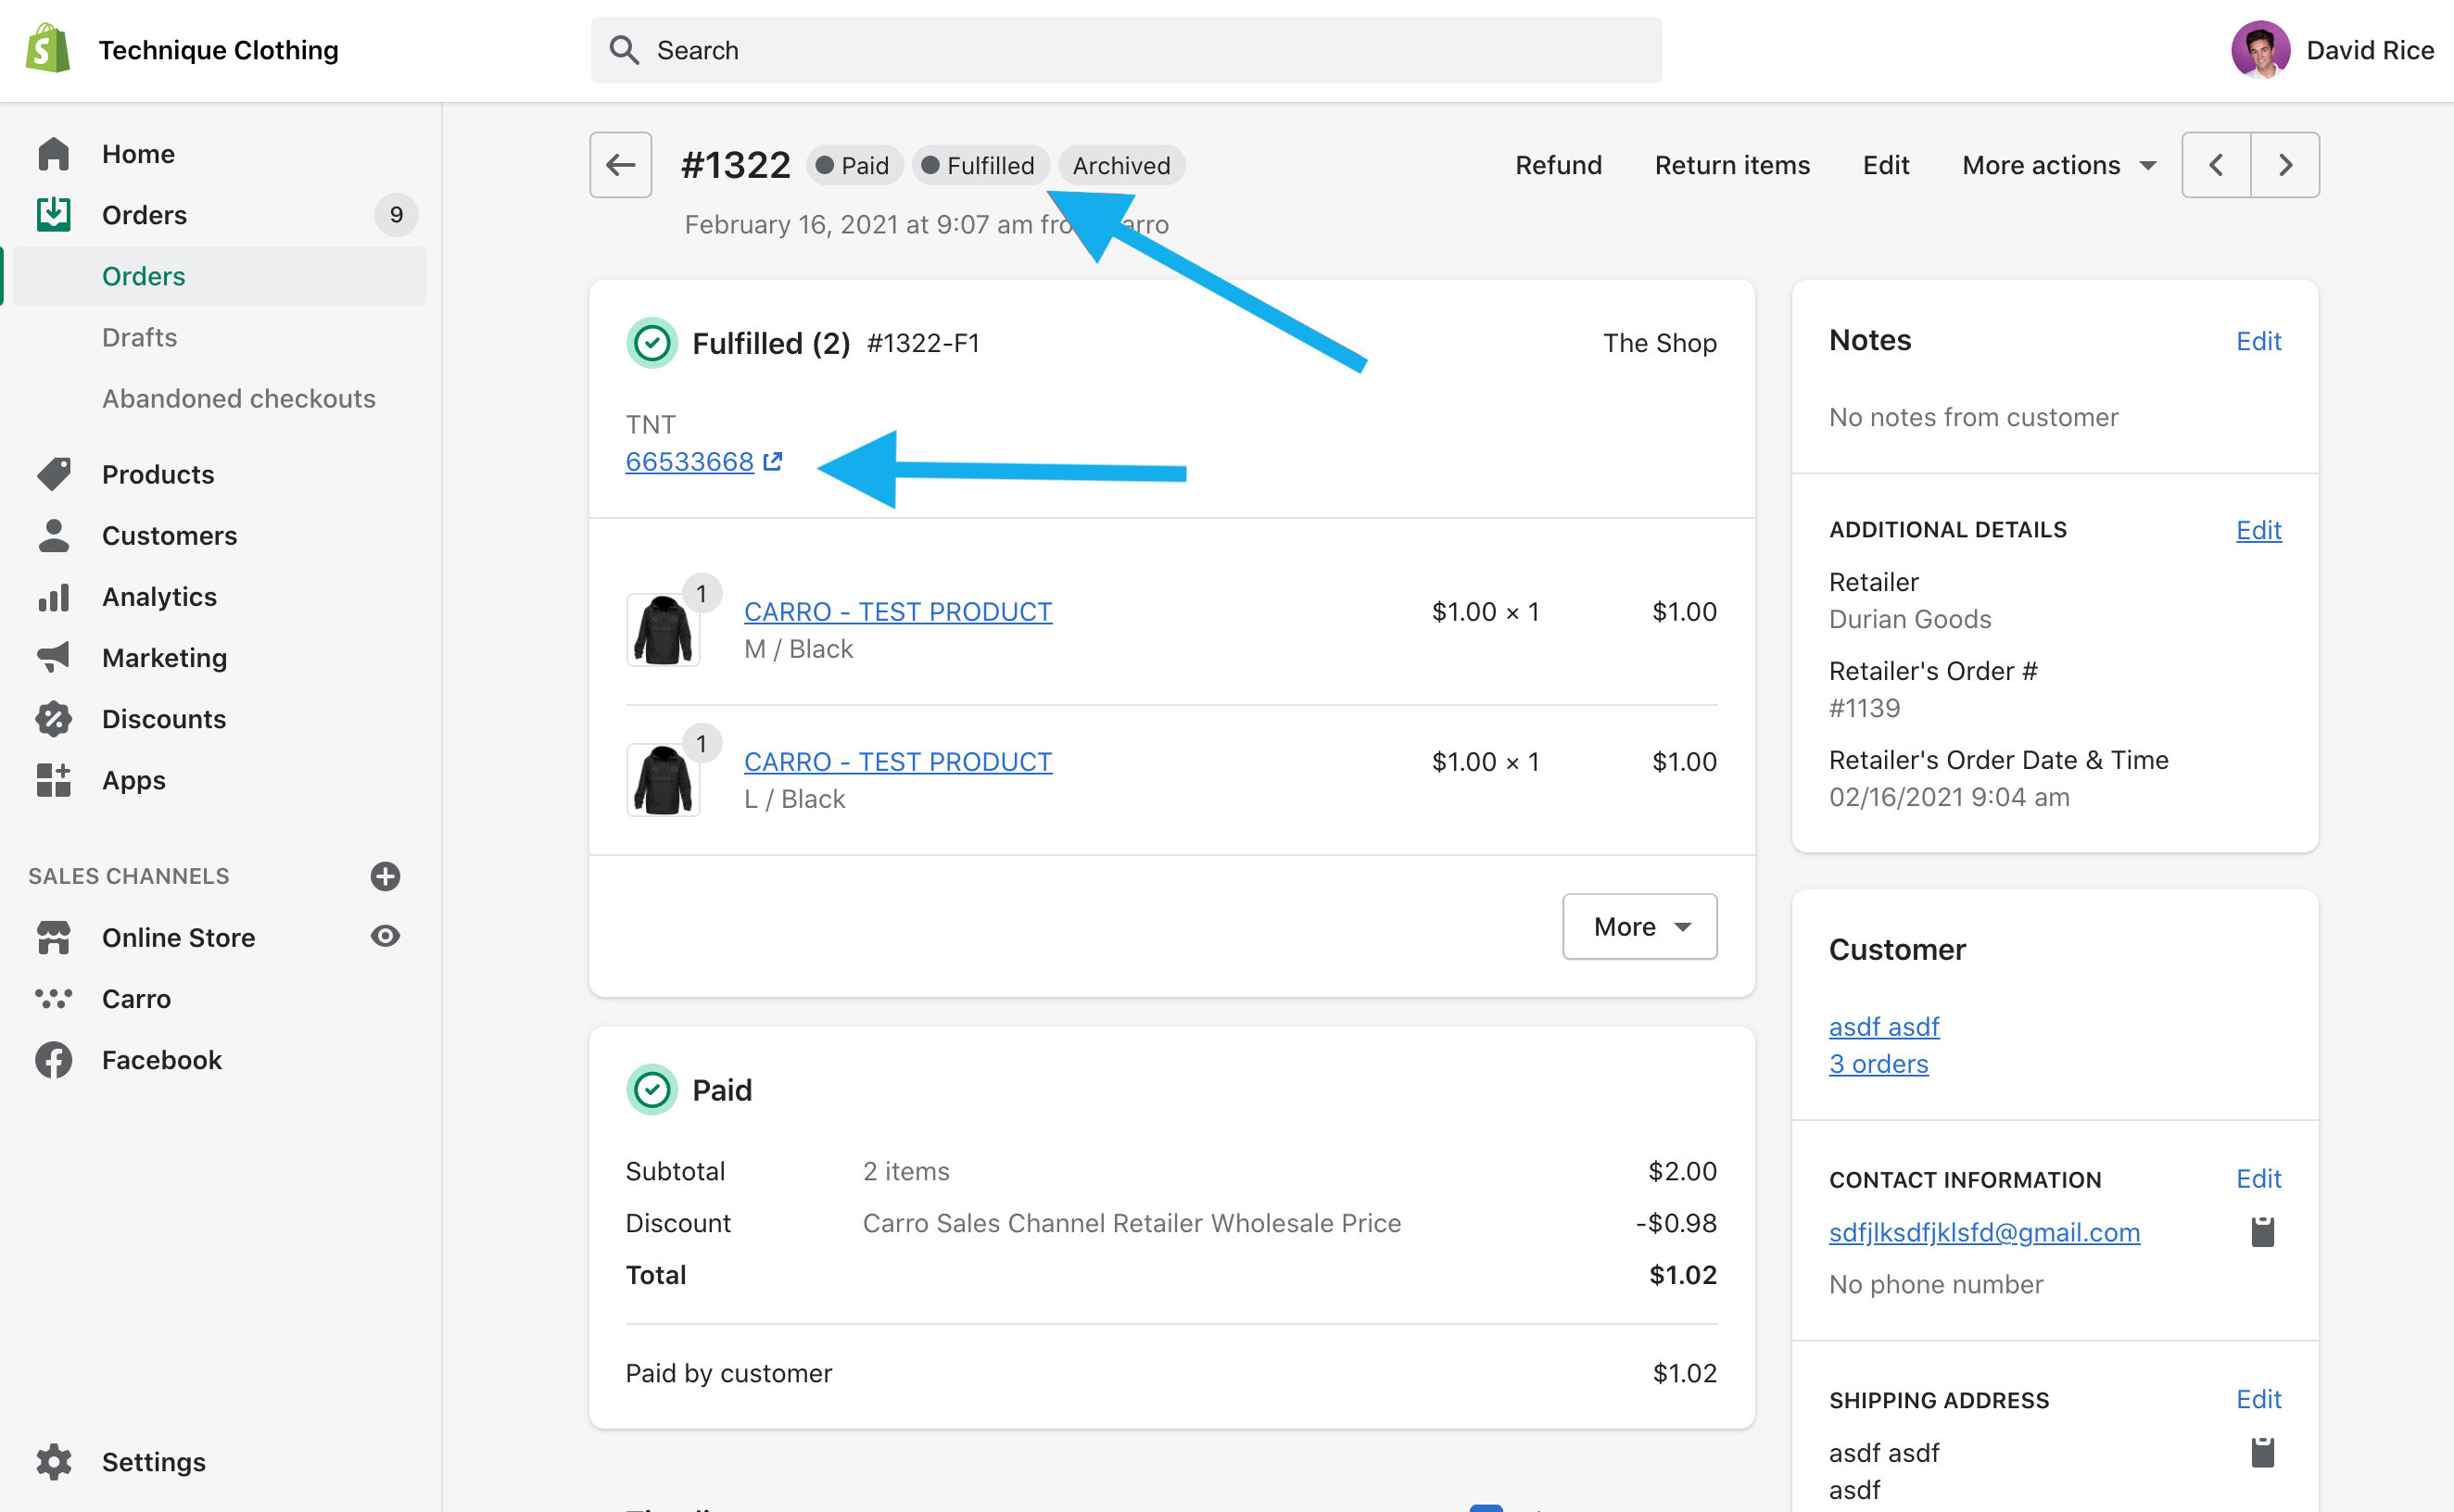The width and height of the screenshot is (2454, 1512).
Task: Open TNT tracking number 66533668 link
Action: tap(690, 461)
